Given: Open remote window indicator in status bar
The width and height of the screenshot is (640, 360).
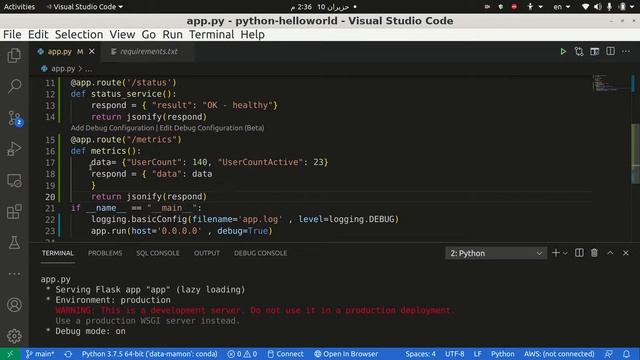Looking at the screenshot, I should [x=10, y=354].
